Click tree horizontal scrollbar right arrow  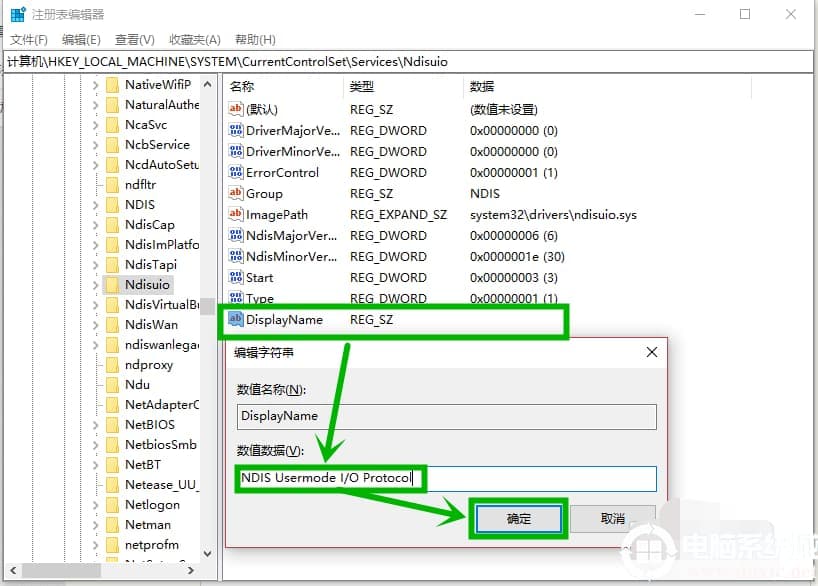click(191, 570)
